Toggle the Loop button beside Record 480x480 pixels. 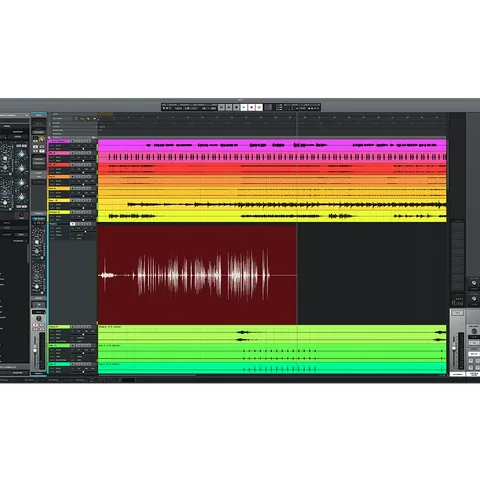click(259, 107)
